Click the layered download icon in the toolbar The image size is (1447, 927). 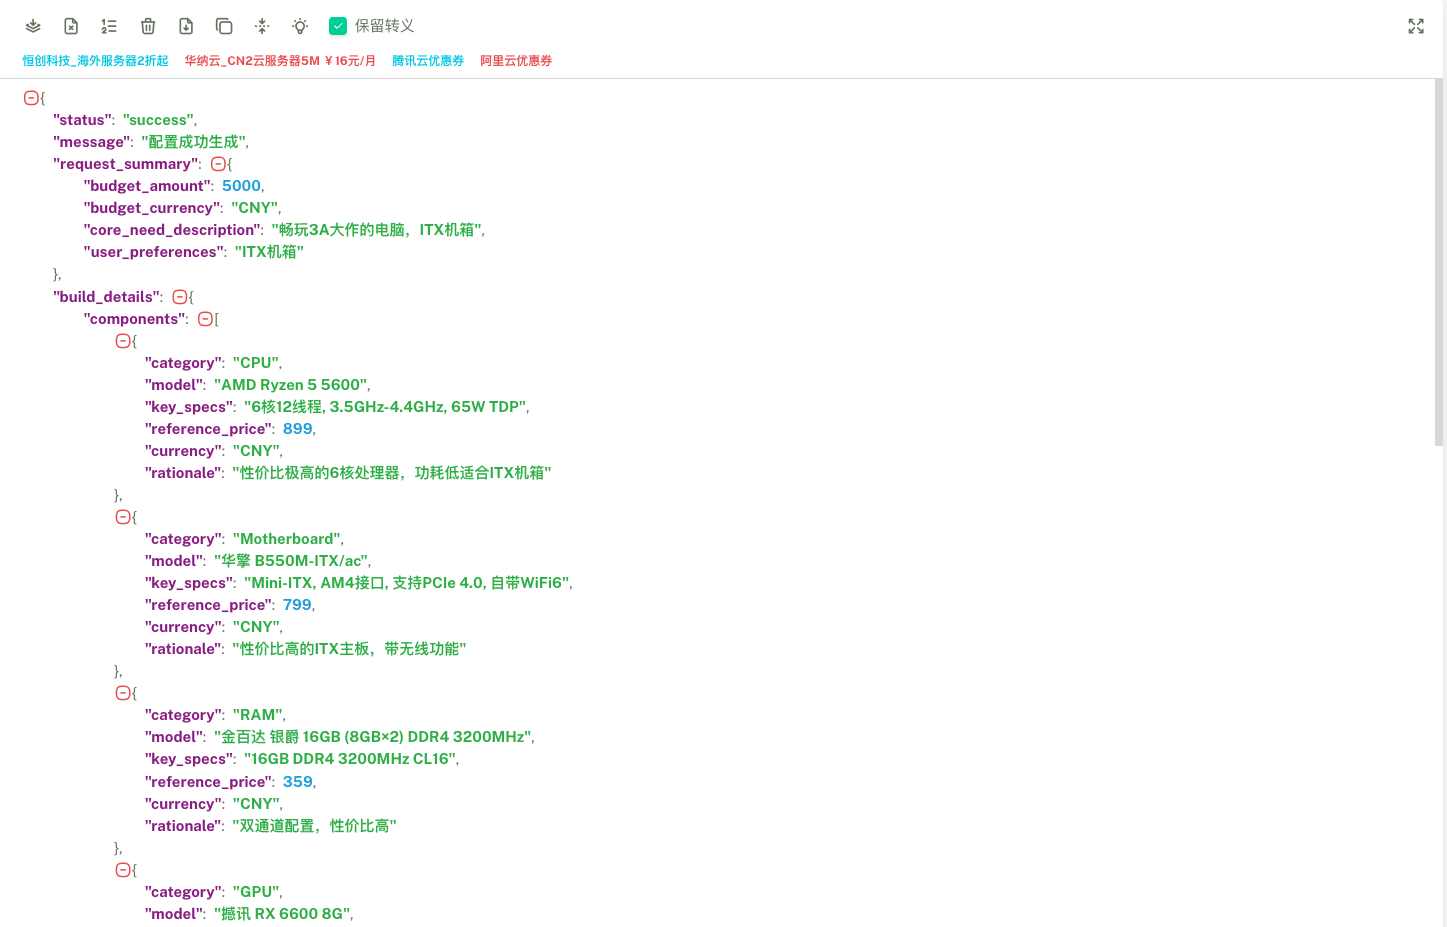tap(33, 26)
